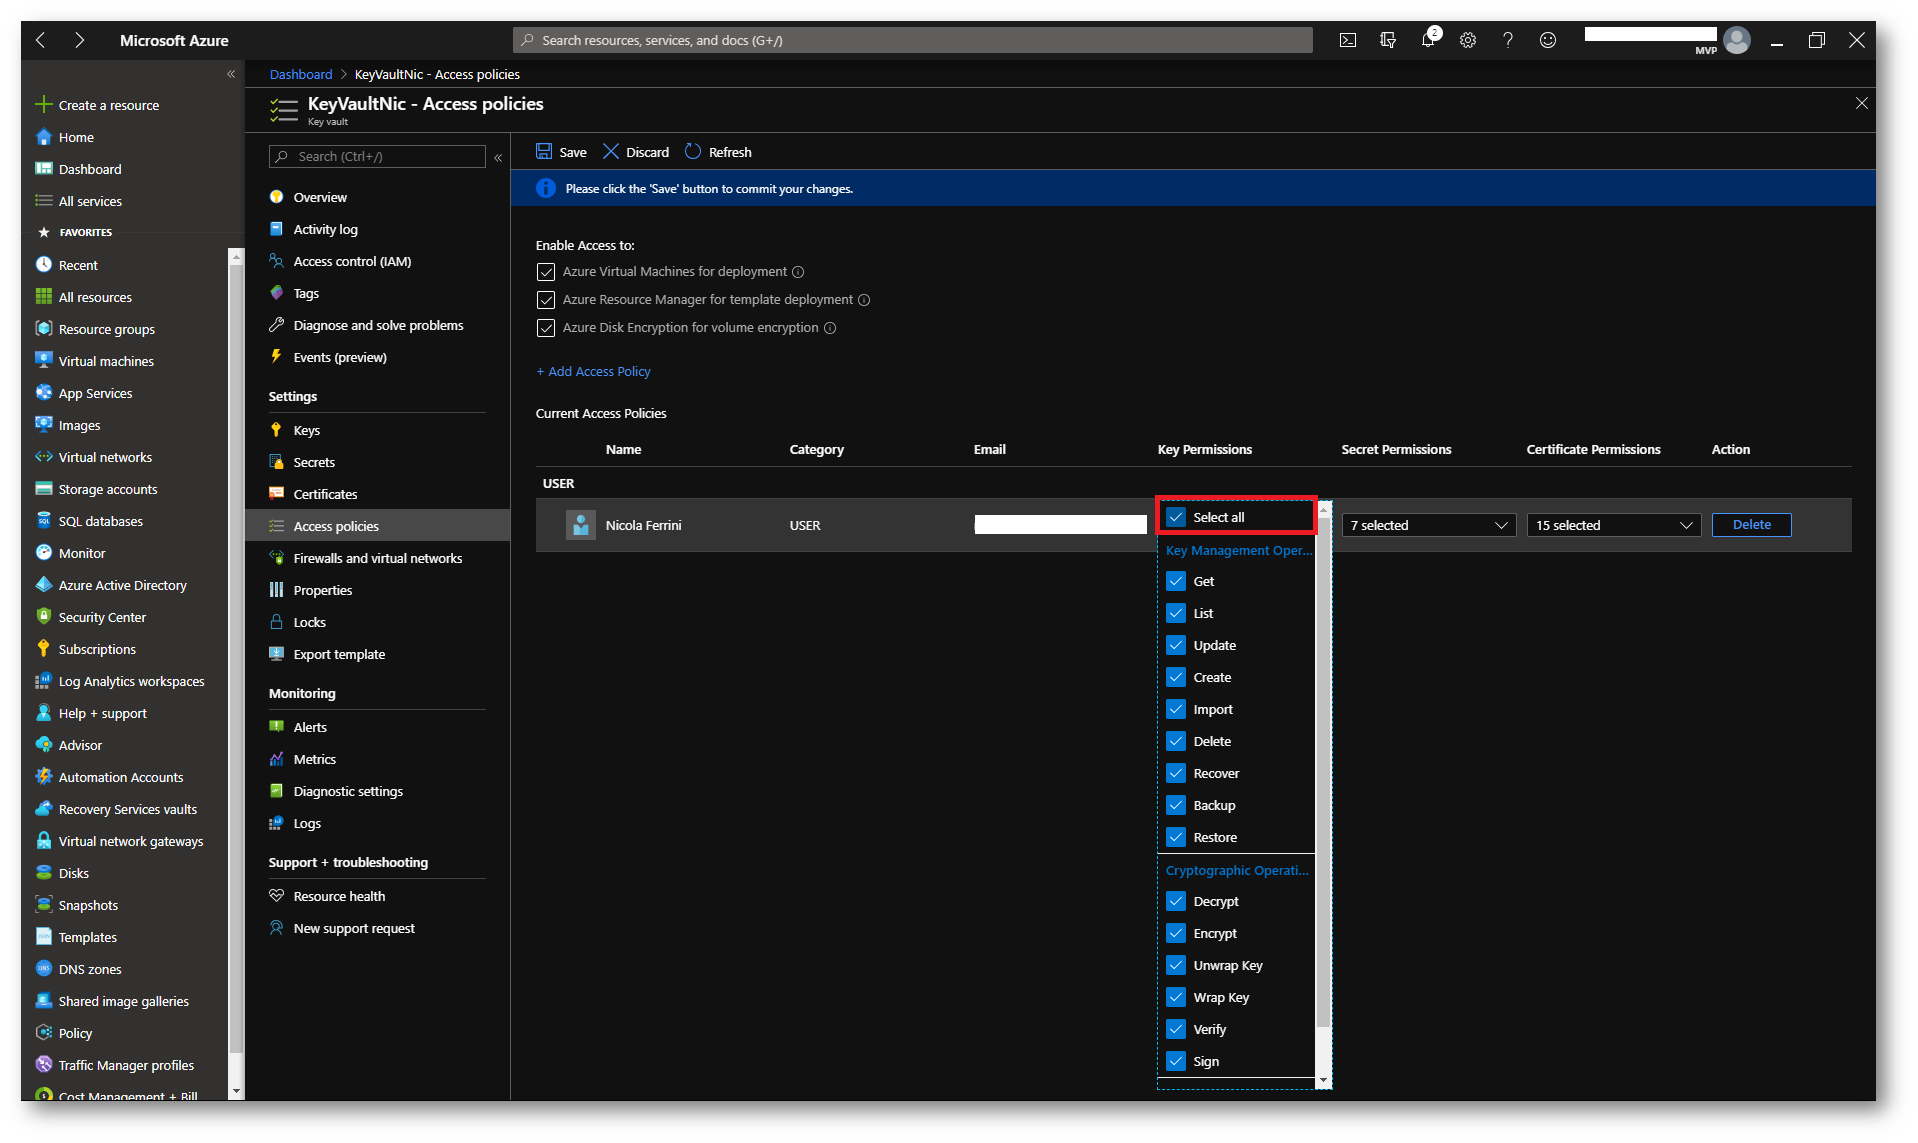Uncheck the Decrypt key permission
The height and width of the screenshot is (1143, 1918).
(x=1176, y=901)
